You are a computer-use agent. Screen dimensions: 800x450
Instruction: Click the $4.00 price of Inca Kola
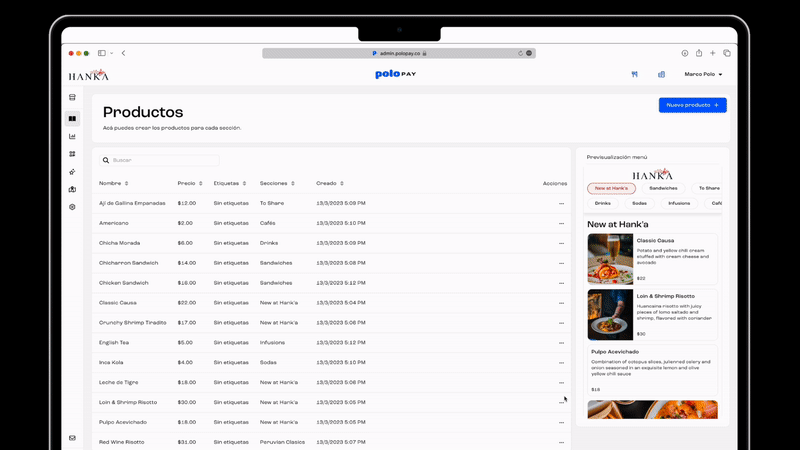[185, 363]
